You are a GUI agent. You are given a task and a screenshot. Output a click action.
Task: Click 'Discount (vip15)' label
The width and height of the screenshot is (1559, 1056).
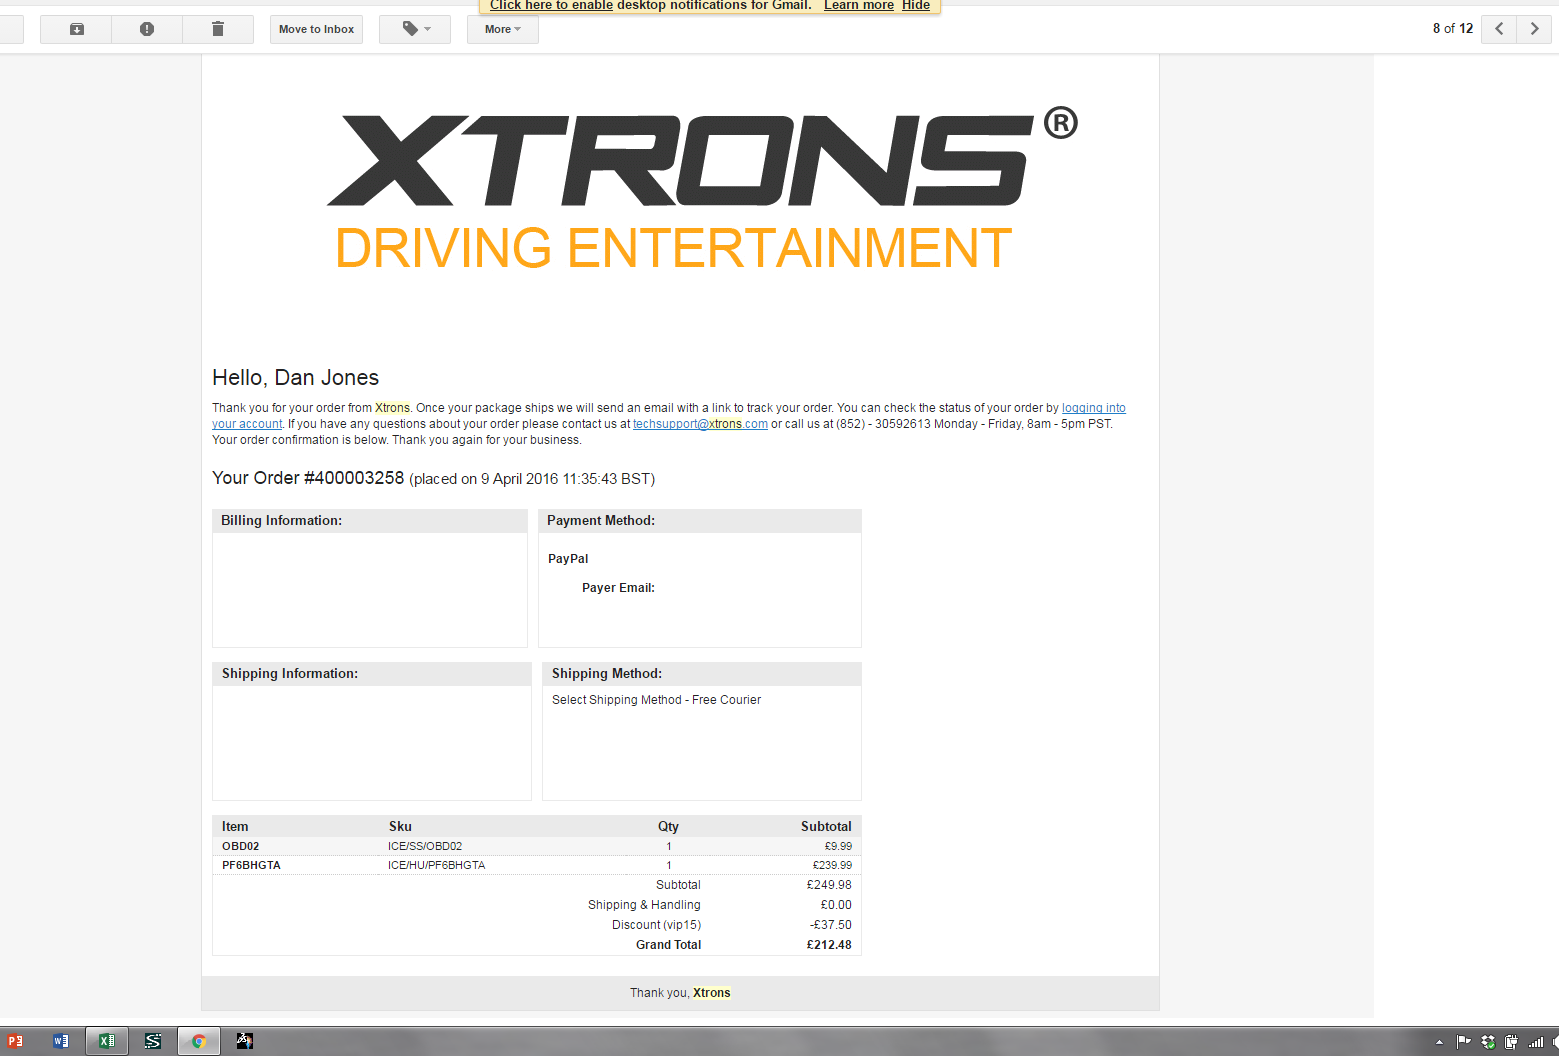click(656, 925)
